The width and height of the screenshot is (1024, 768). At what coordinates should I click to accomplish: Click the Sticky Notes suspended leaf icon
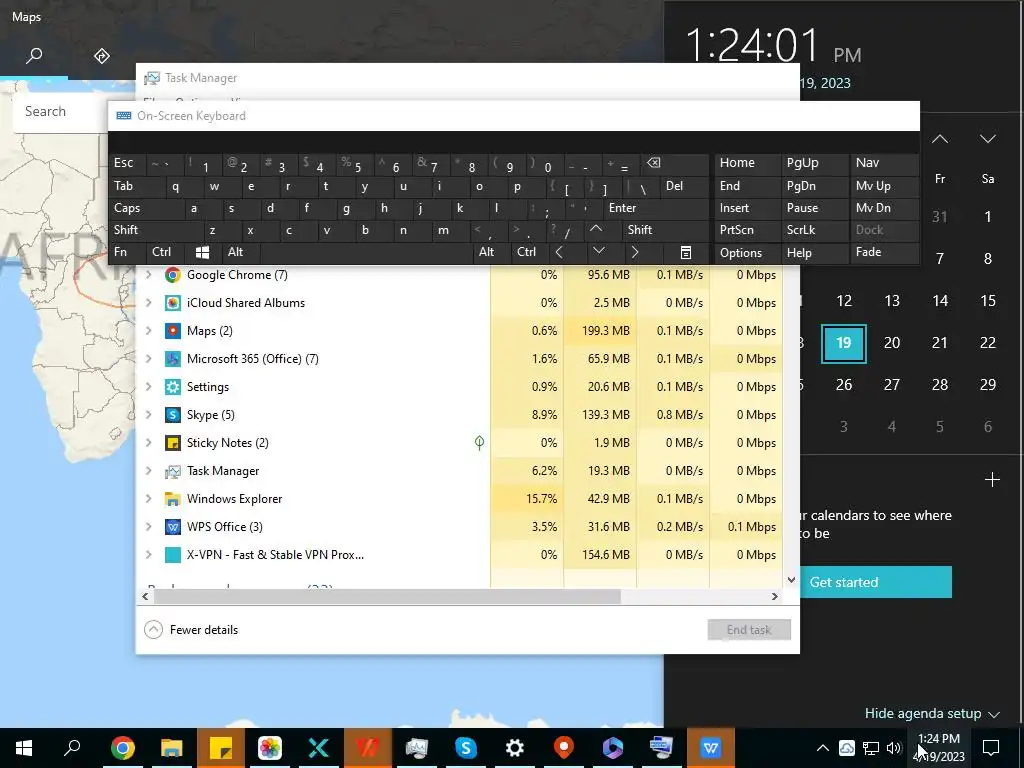click(479, 443)
